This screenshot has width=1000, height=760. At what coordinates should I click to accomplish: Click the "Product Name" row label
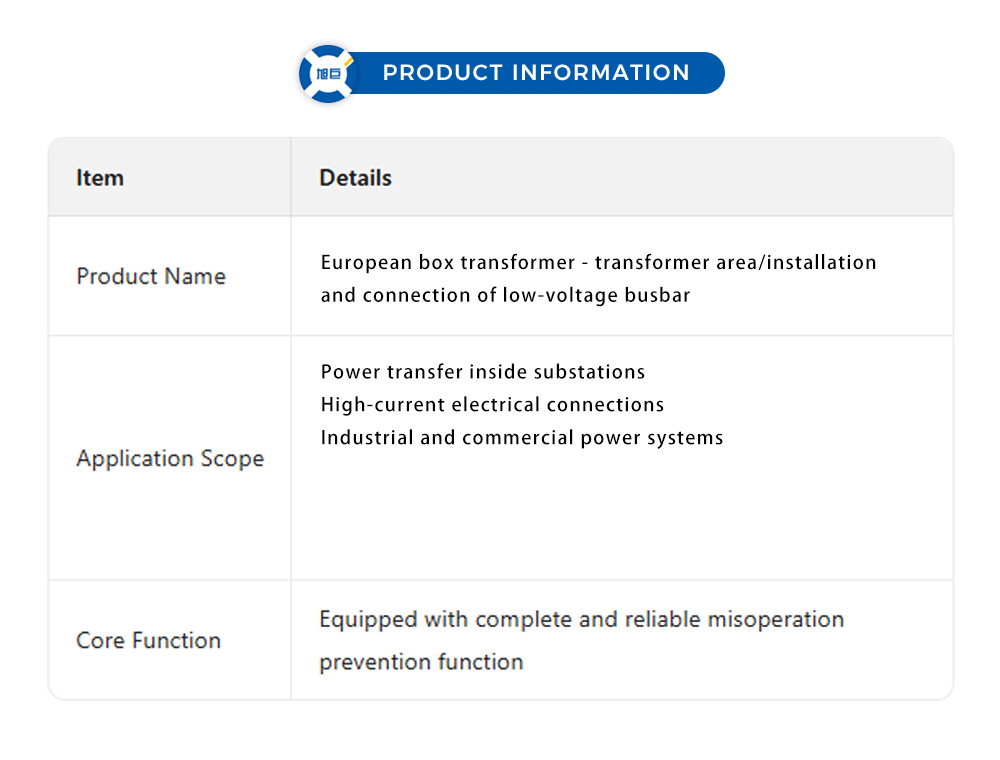point(151,276)
